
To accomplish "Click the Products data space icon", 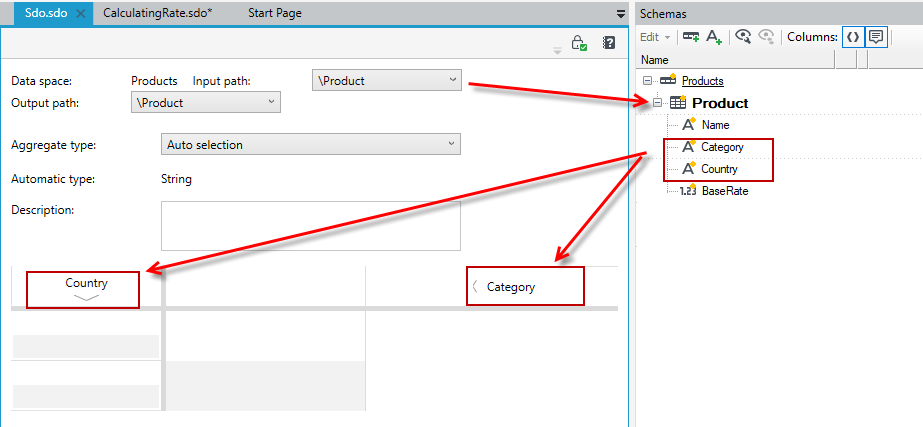I will [668, 80].
